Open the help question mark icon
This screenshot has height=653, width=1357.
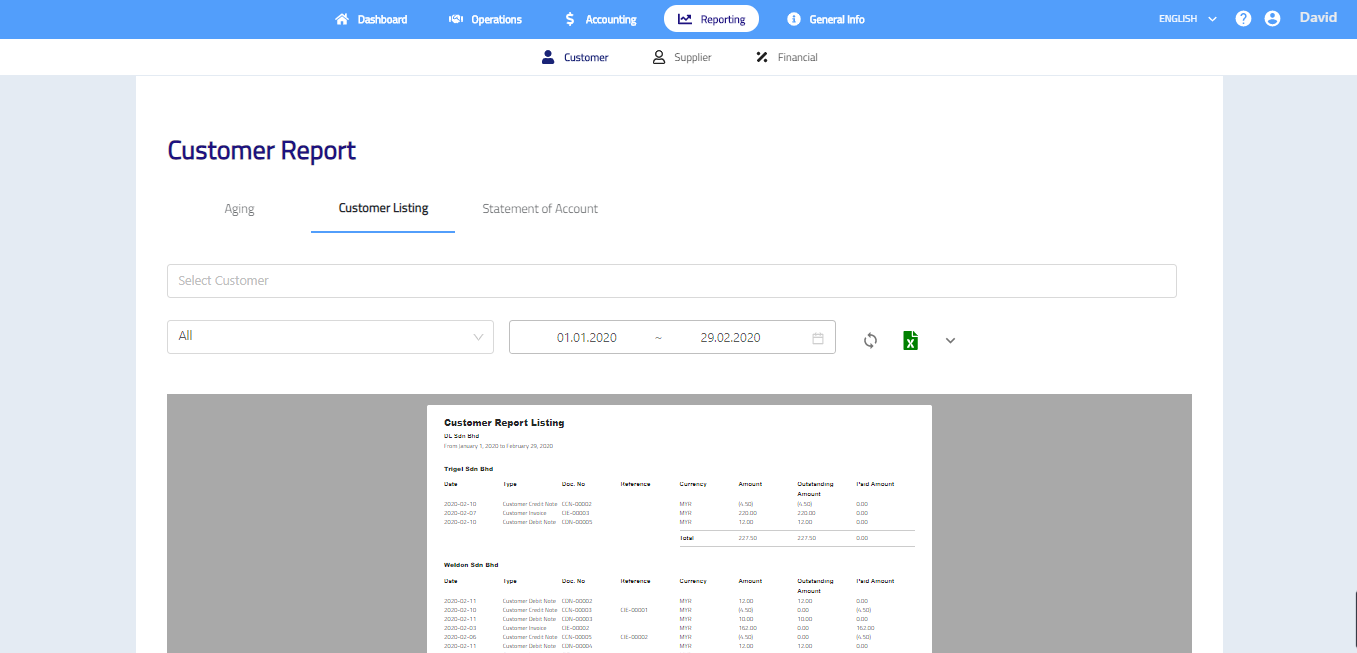(1243, 19)
